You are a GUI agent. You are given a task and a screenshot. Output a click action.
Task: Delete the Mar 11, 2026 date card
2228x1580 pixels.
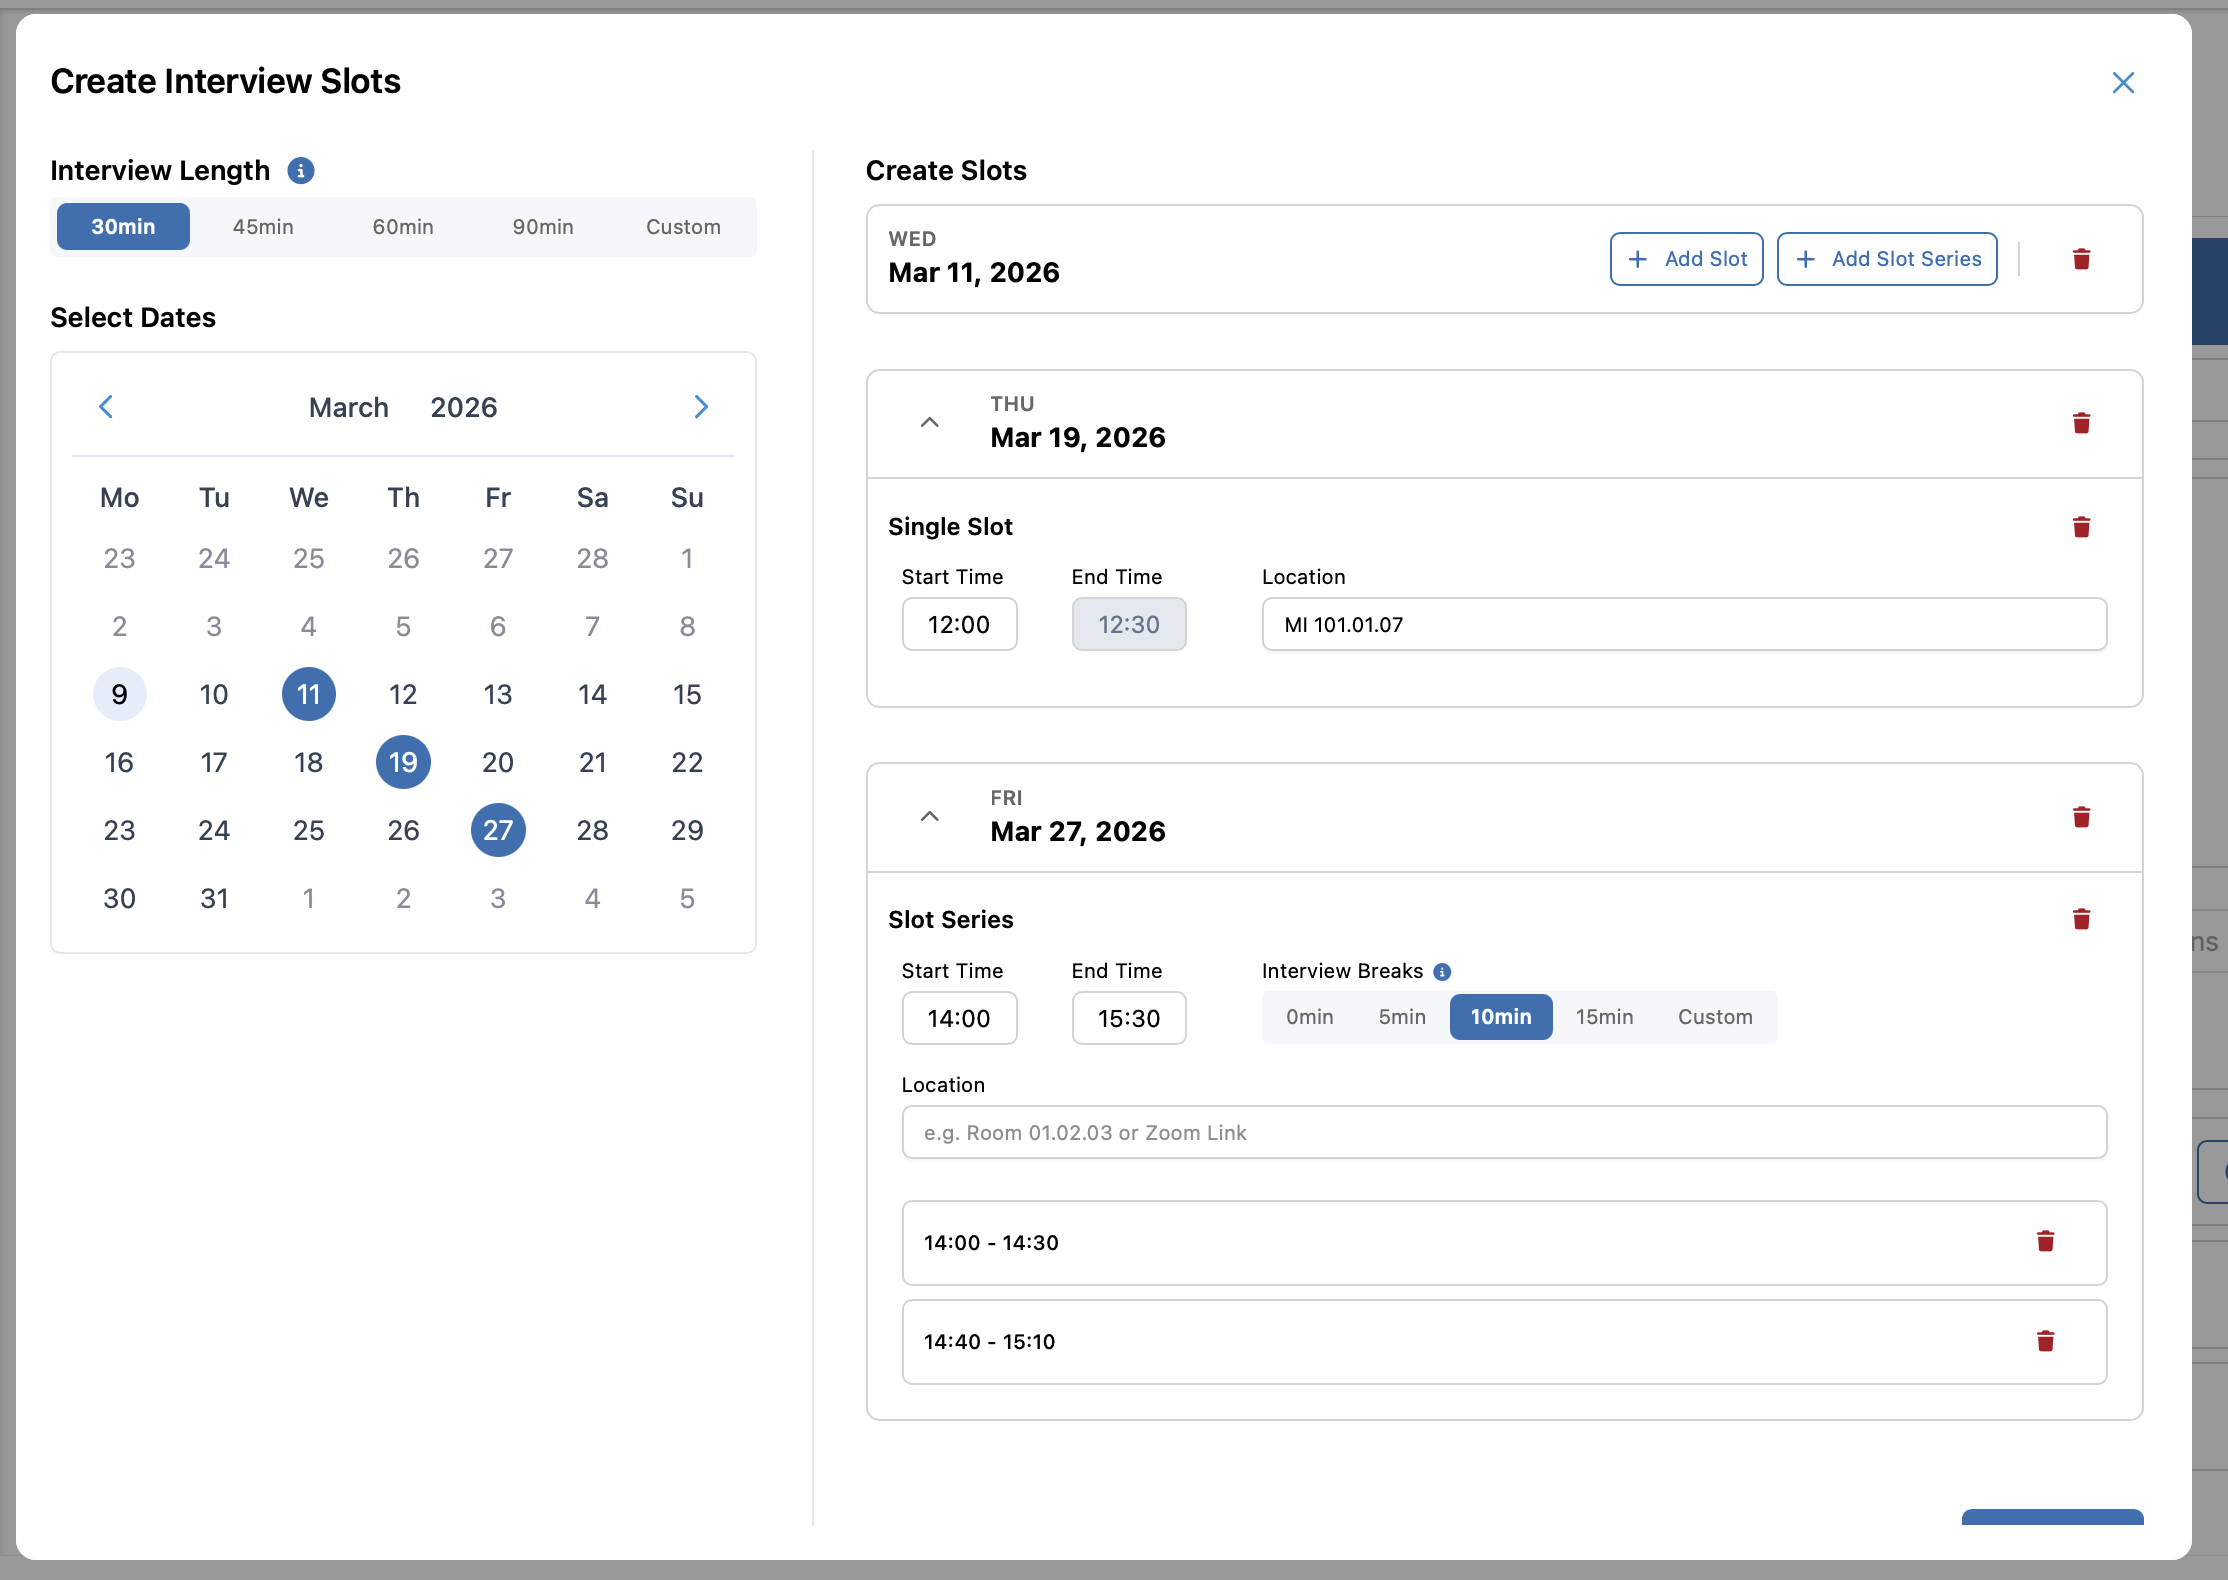tap(2083, 259)
